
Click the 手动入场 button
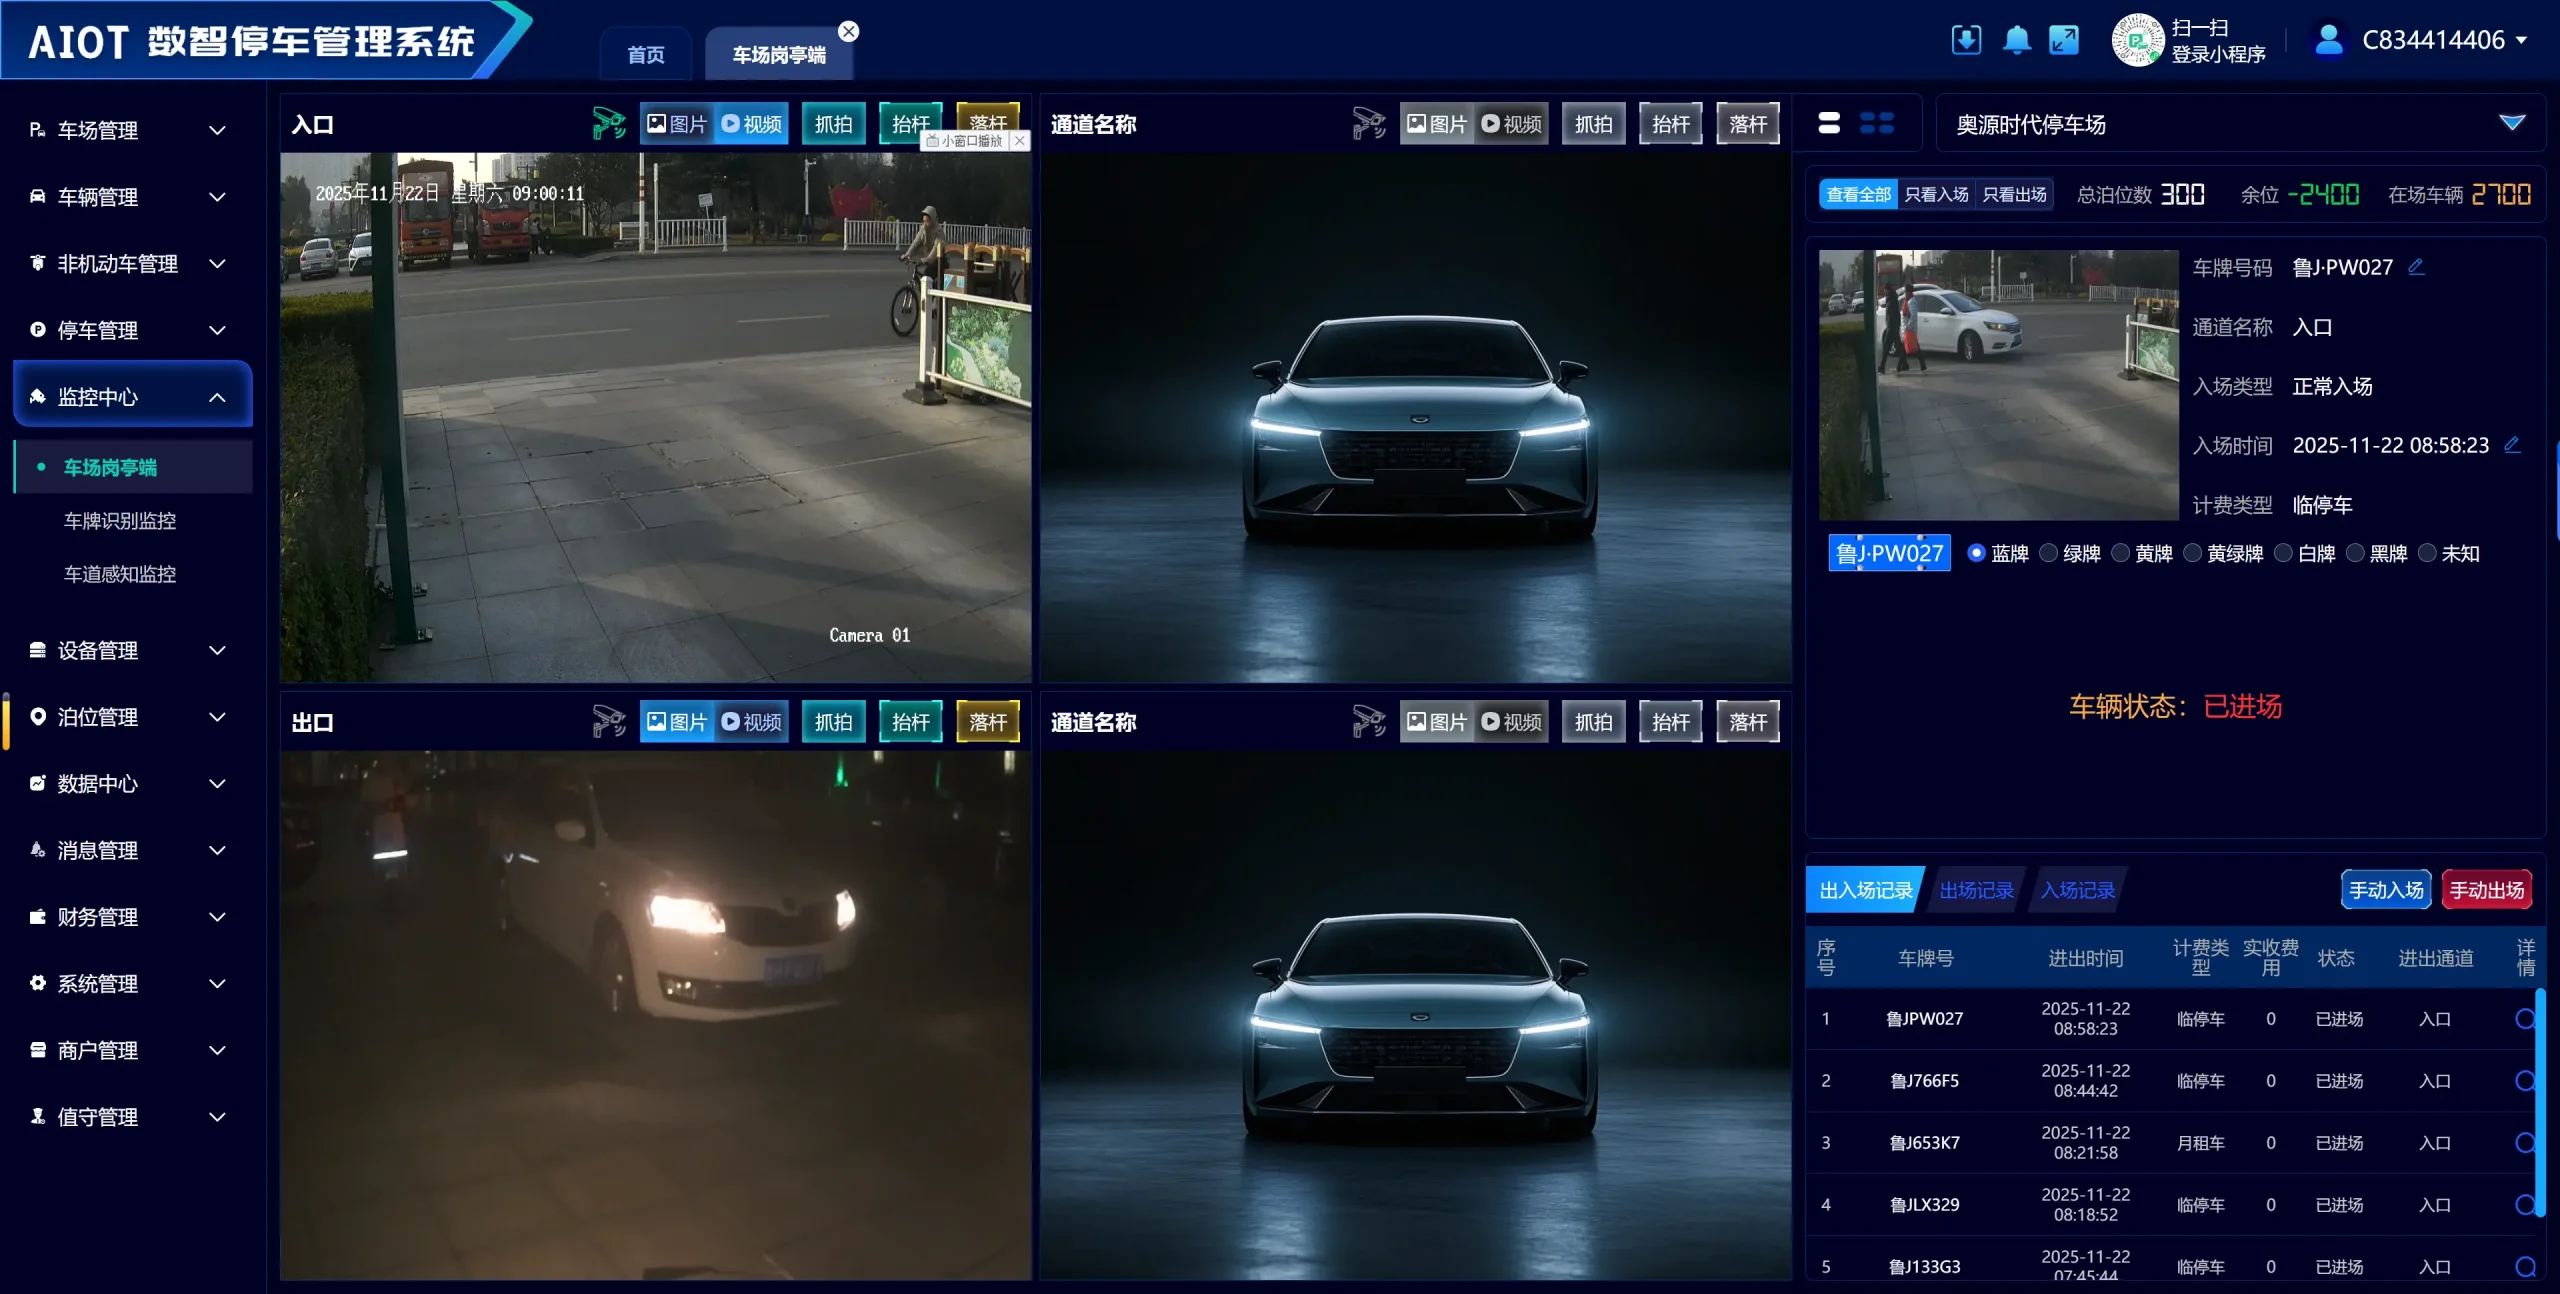2386,890
